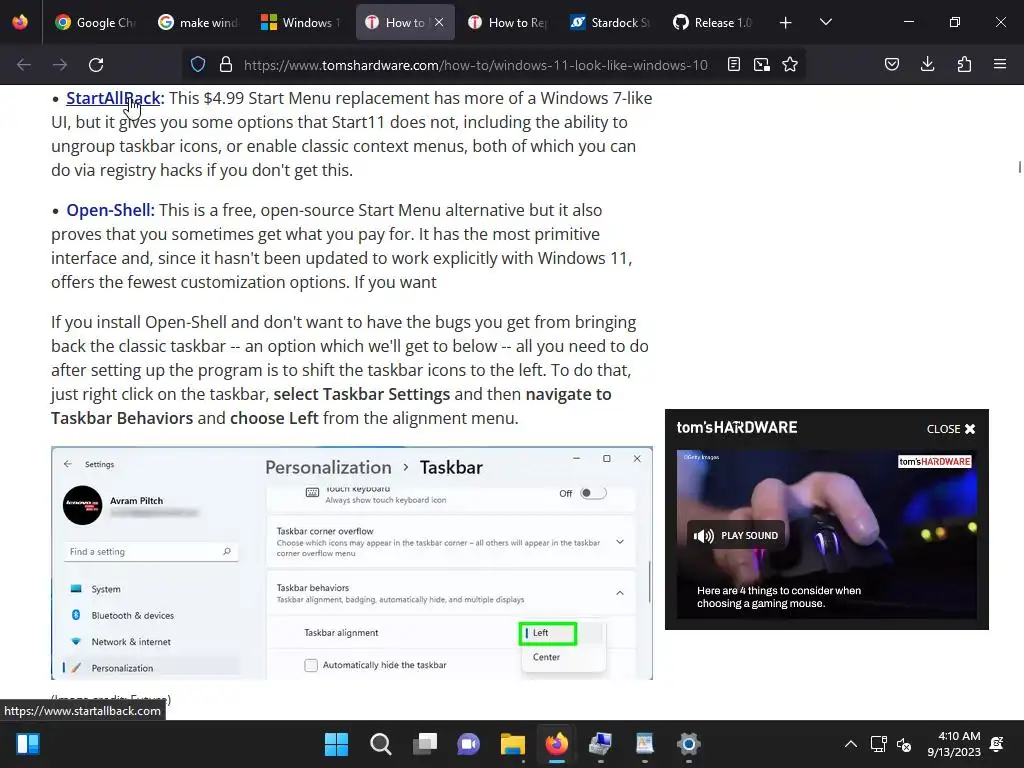Open the Windows Start menu

tap(336, 744)
